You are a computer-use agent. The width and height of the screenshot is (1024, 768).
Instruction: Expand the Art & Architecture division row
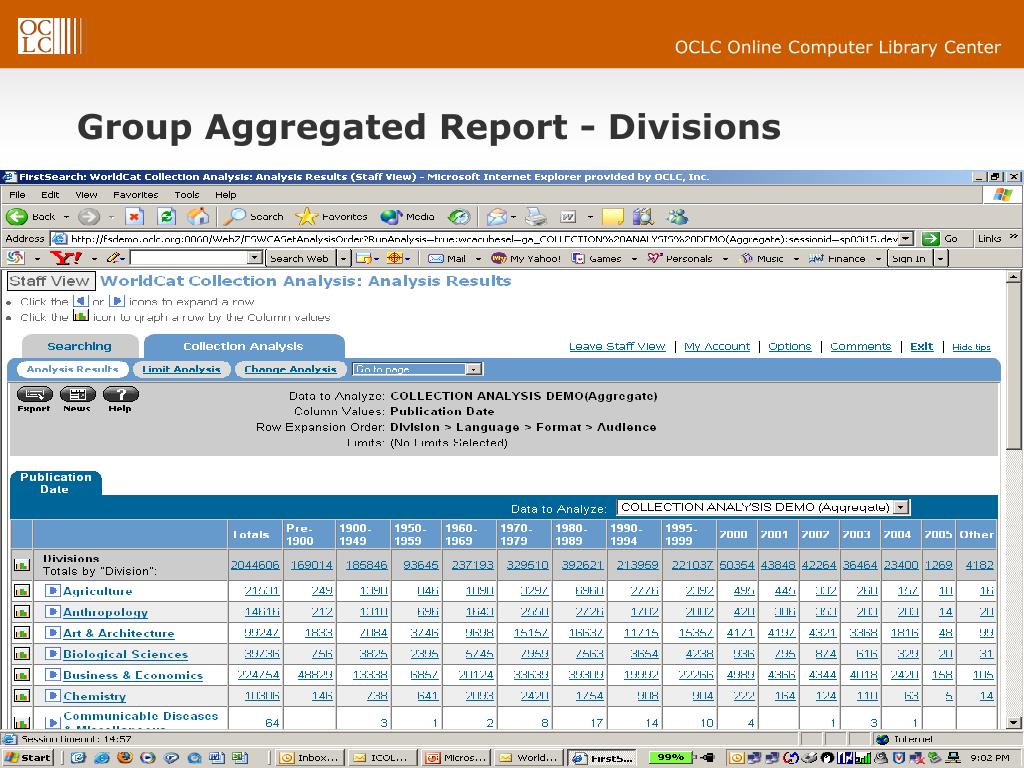coord(53,633)
